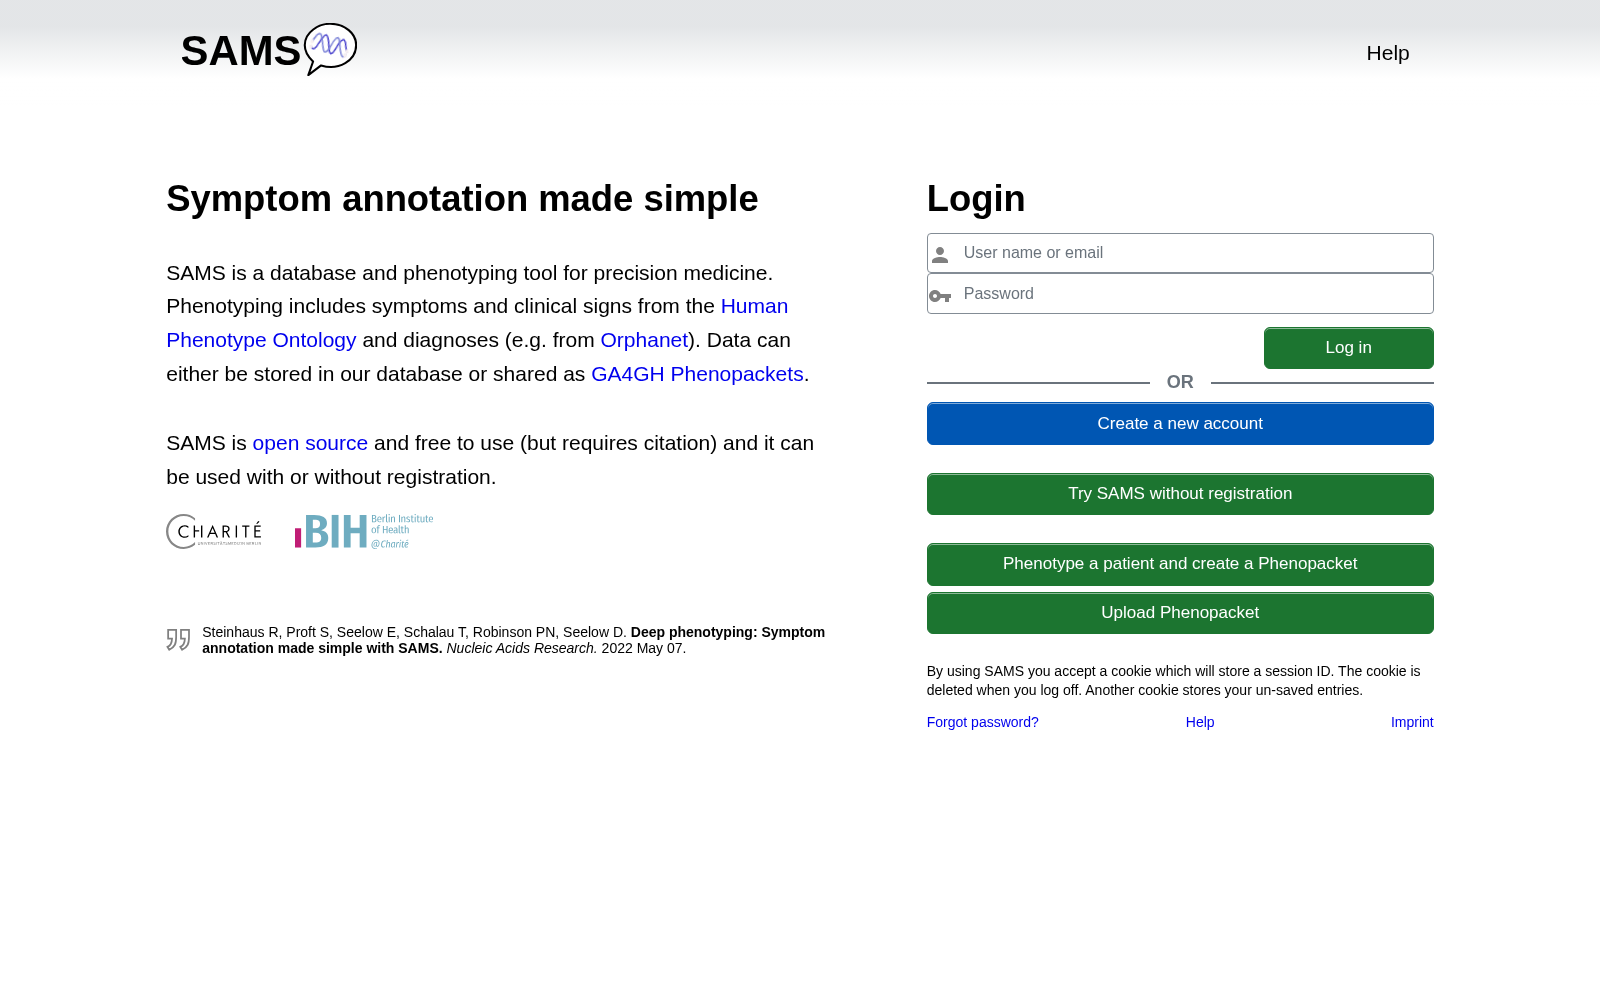Open the GA4GH Phenopackets link

(x=697, y=374)
